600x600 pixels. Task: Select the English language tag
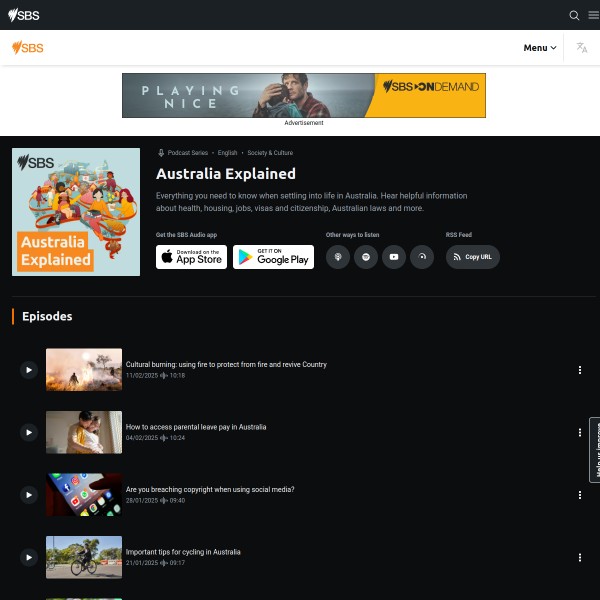(227, 153)
